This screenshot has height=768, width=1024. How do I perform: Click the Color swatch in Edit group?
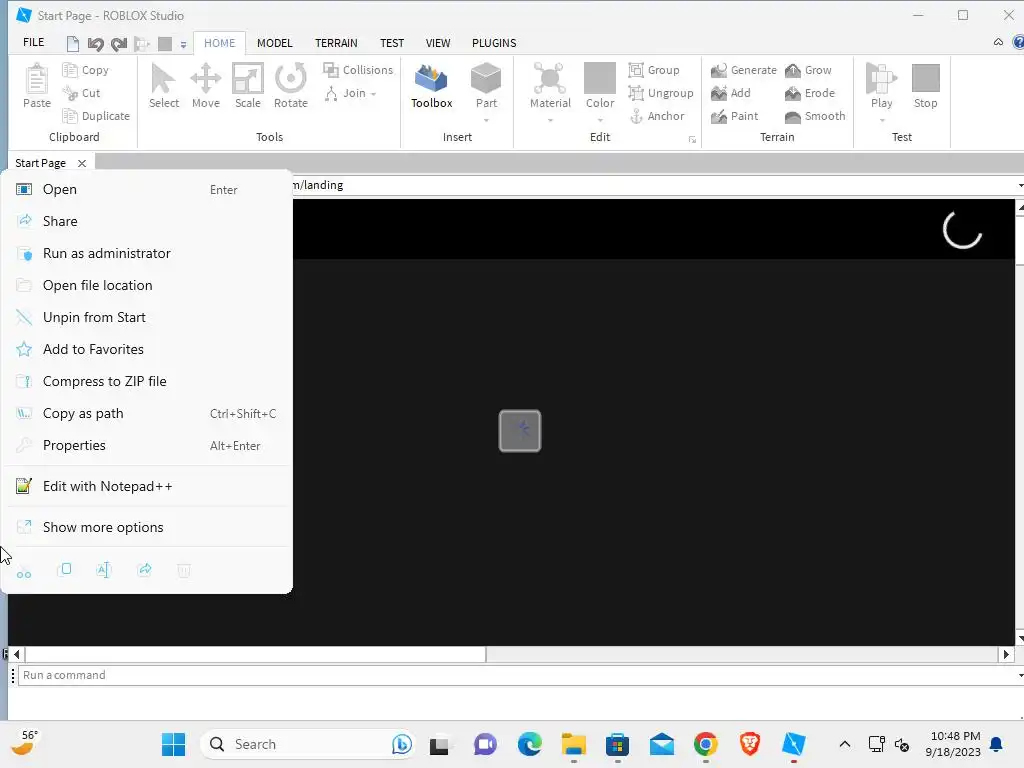600,78
